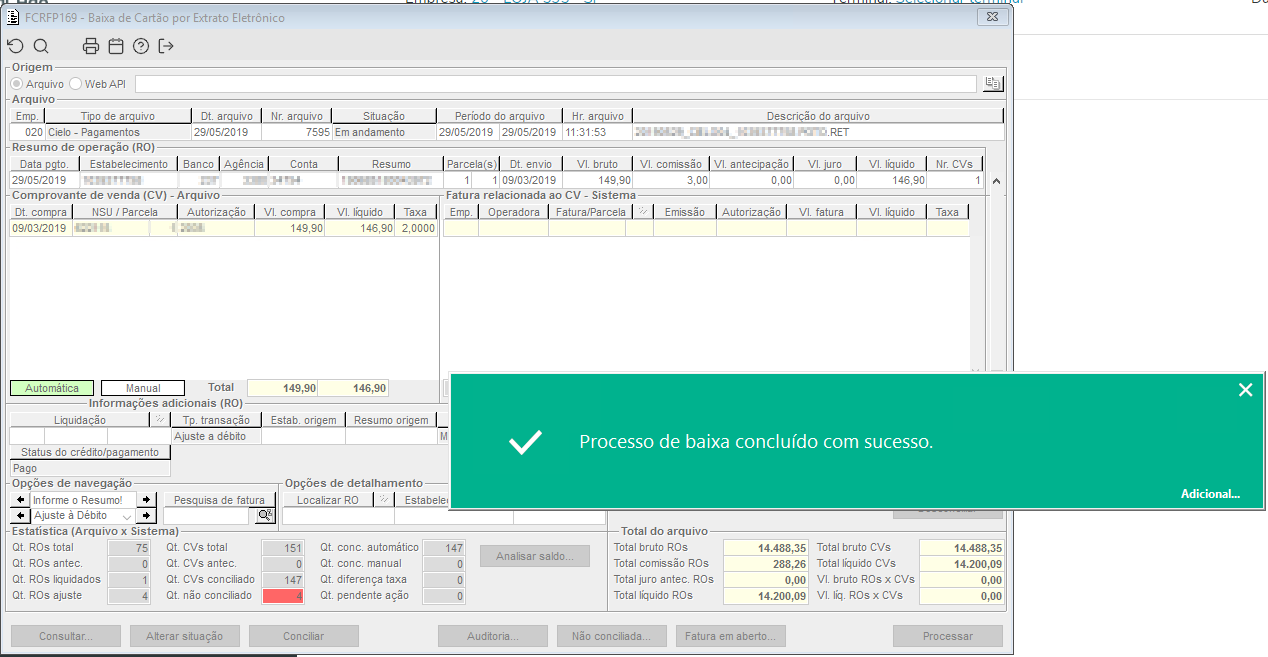1268x657 pixels.
Task: Click the Analisar saldo... button
Action: pos(535,556)
